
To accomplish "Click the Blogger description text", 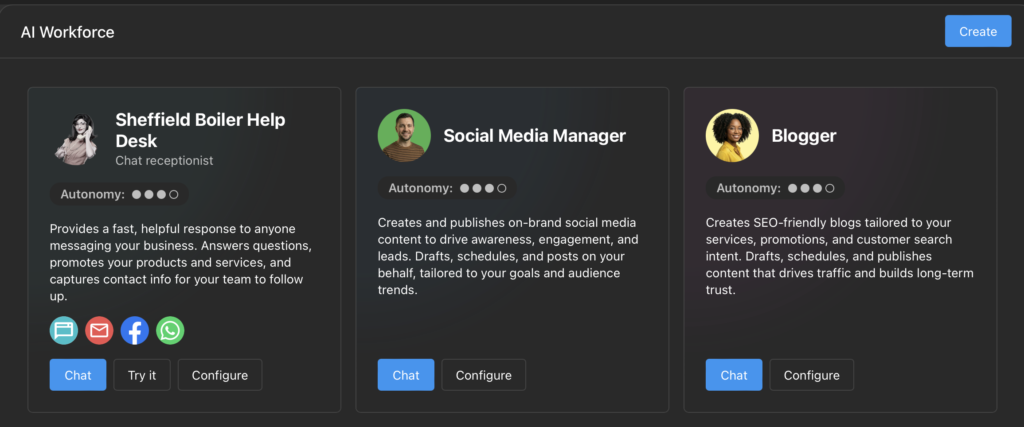I will click(x=839, y=256).
